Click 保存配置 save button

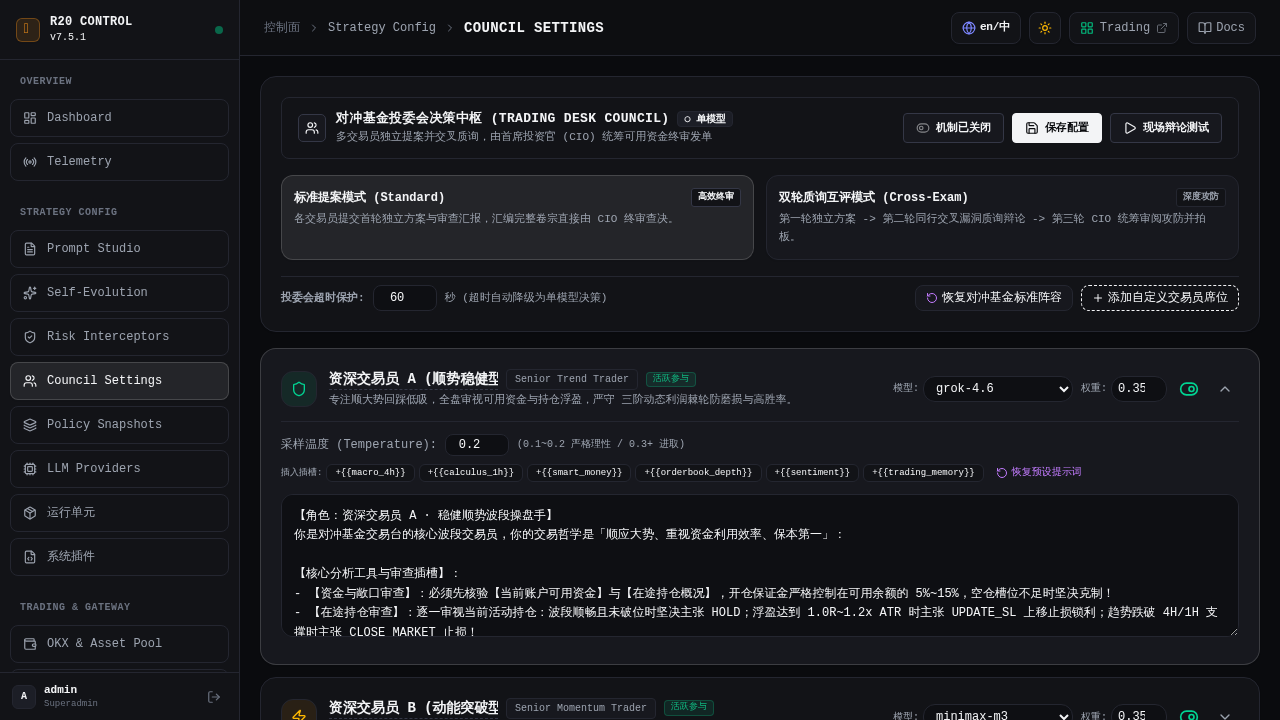tap(1057, 128)
